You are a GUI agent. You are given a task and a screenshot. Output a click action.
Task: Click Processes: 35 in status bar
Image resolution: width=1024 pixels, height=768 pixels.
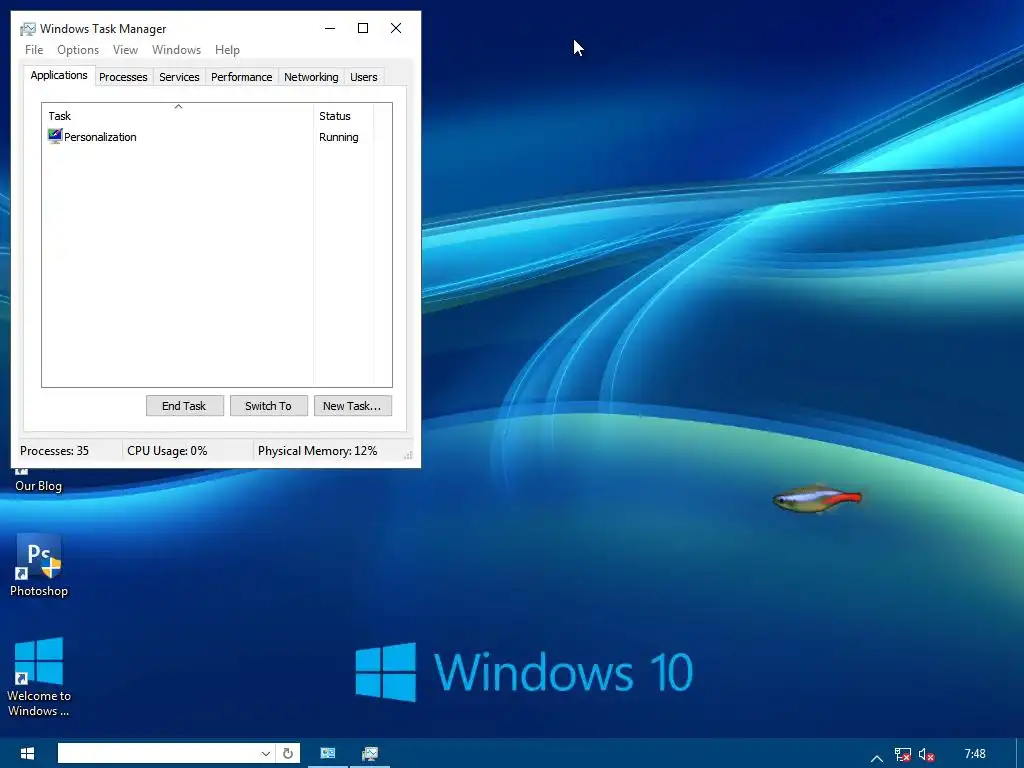coord(54,451)
